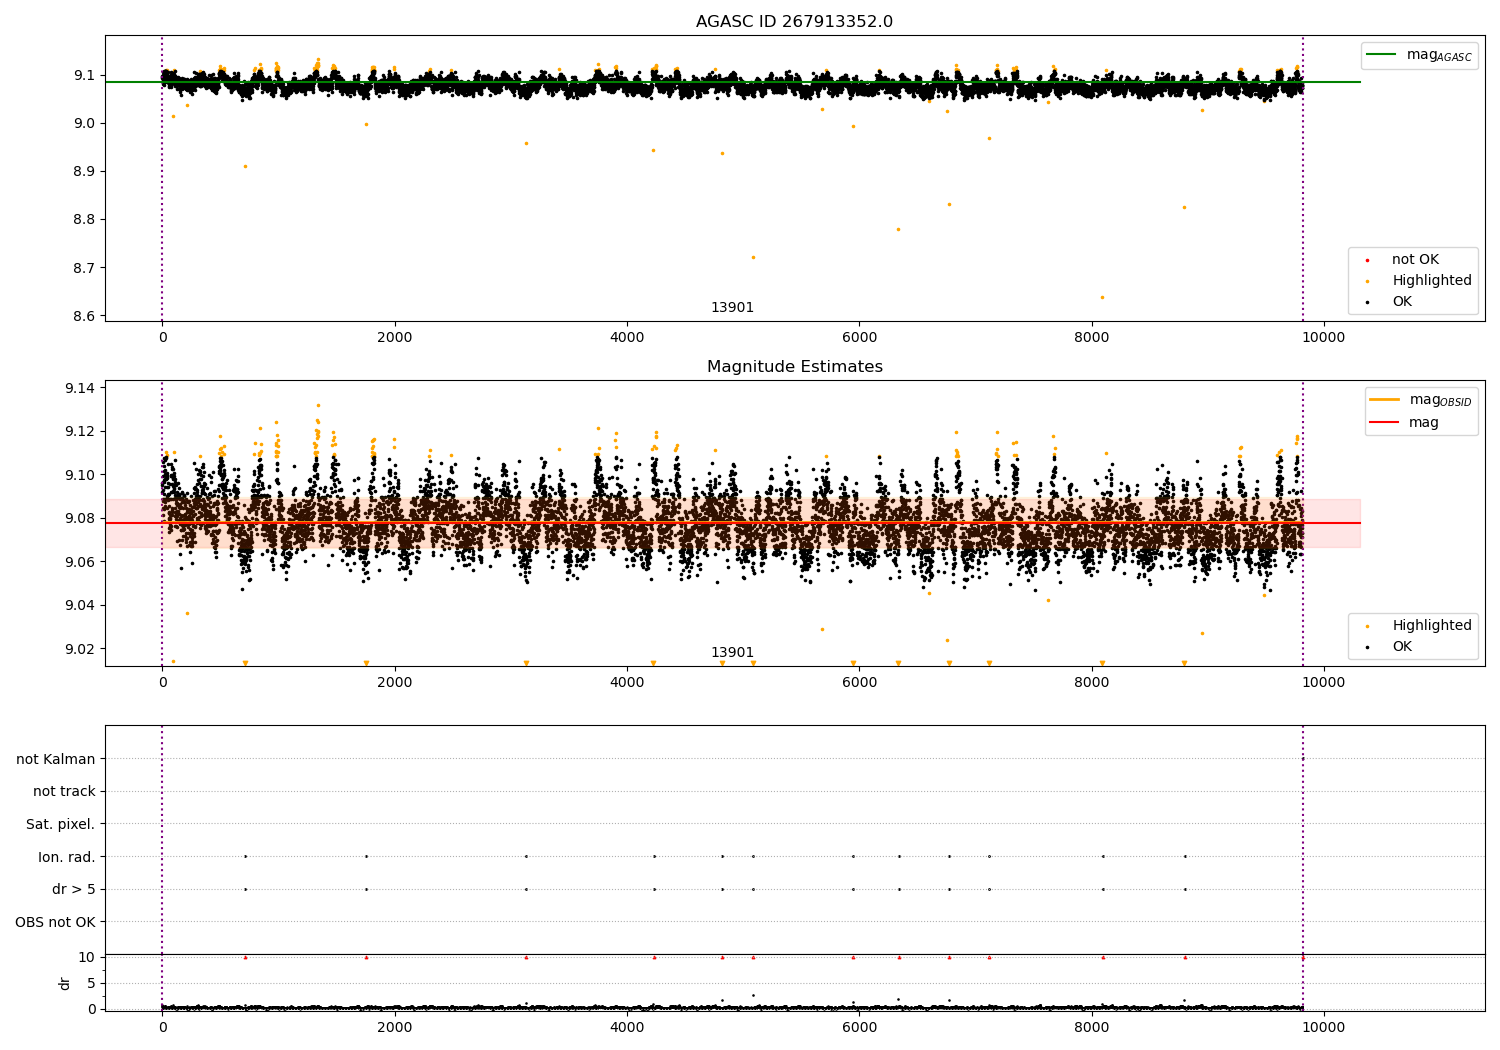This screenshot has height=1050, width=1500.
Task: Click the black OK marker in top legend
Action: coord(1367,303)
